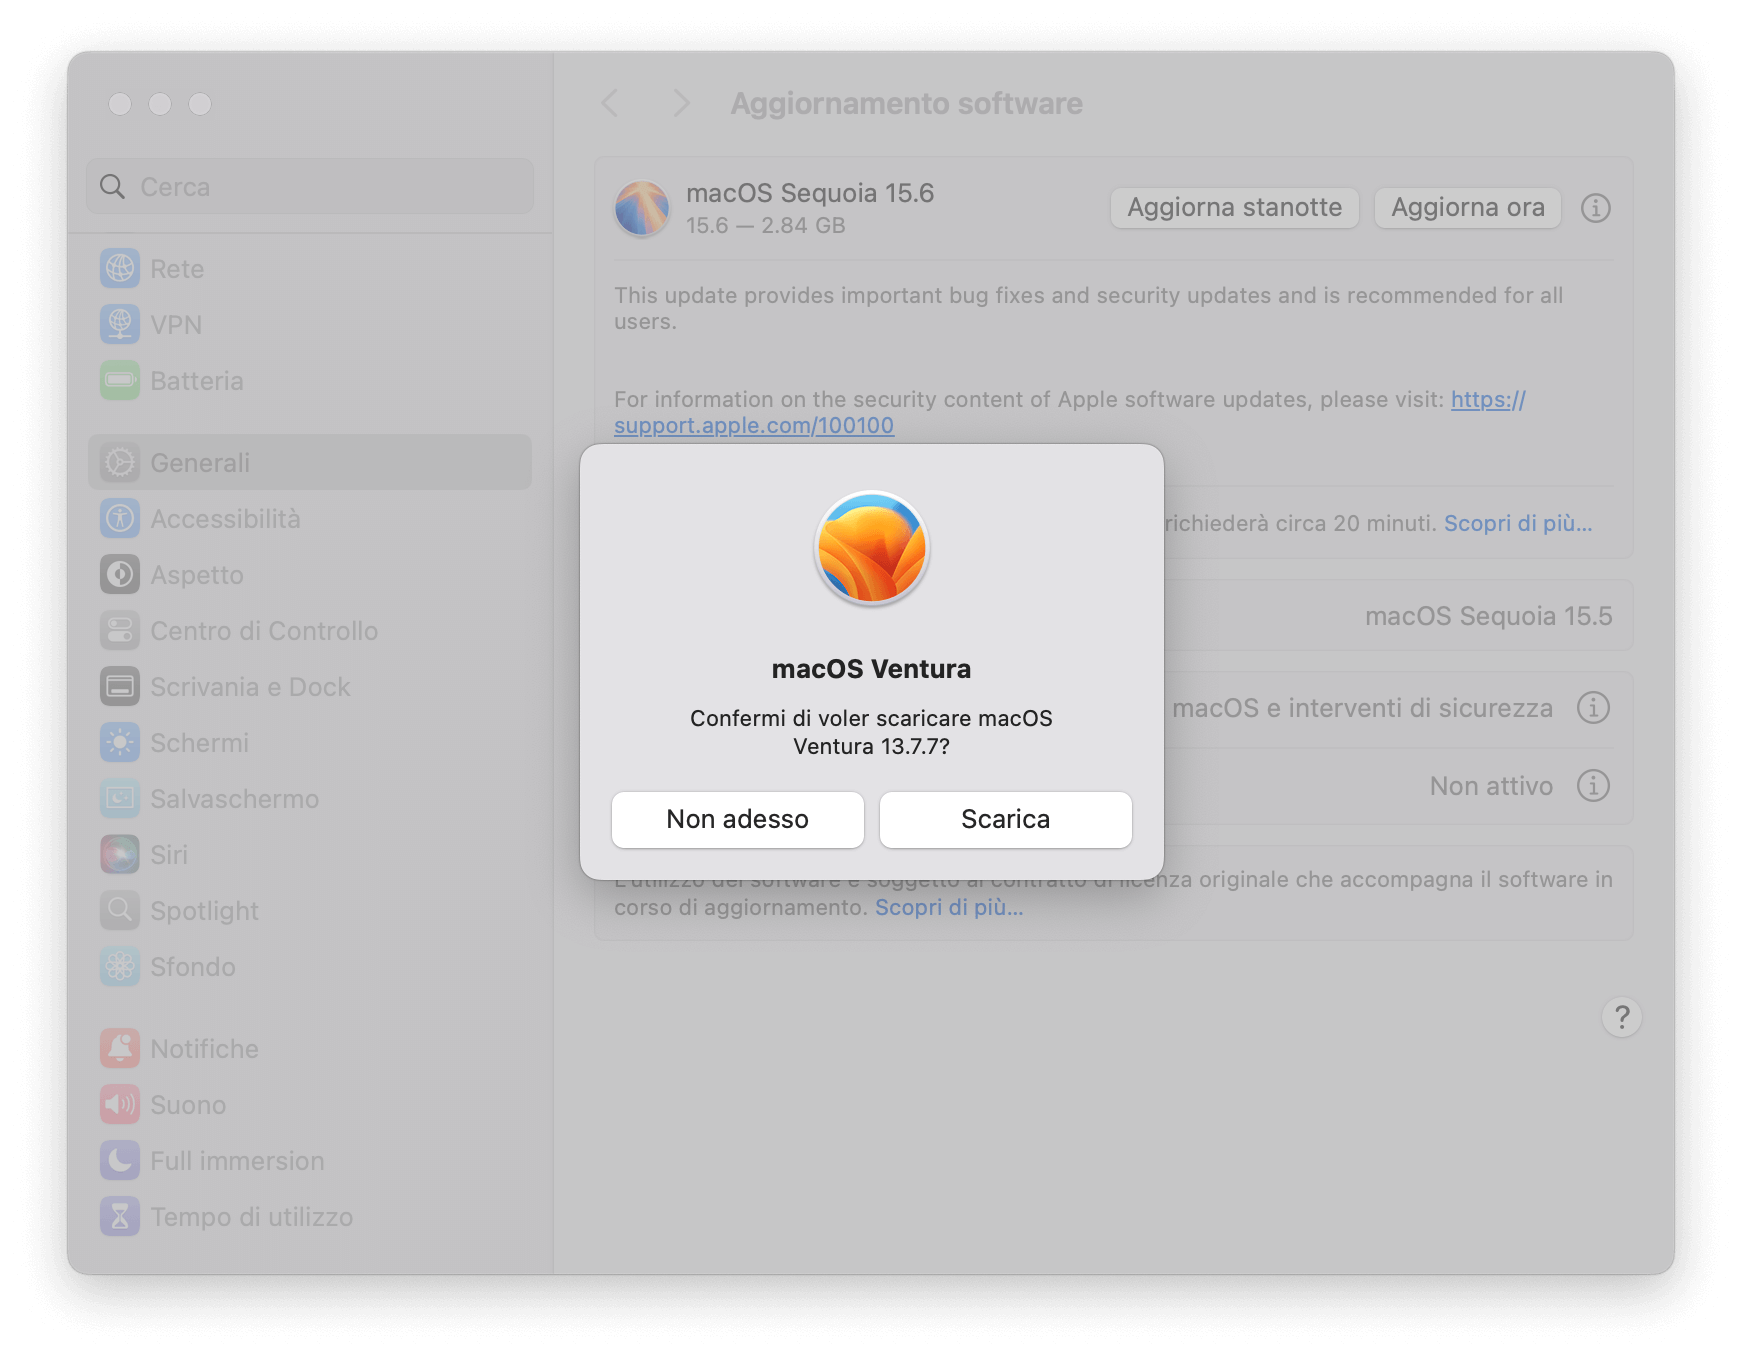
Task: Click the Aspetto icon
Action: [x=120, y=575]
